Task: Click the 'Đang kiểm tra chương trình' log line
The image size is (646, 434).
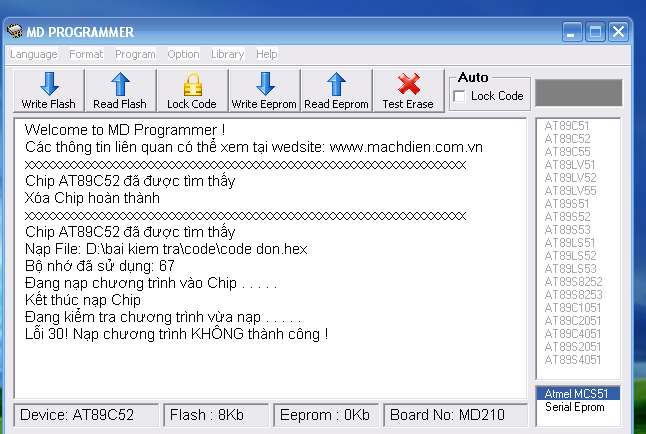Action: click(x=163, y=317)
